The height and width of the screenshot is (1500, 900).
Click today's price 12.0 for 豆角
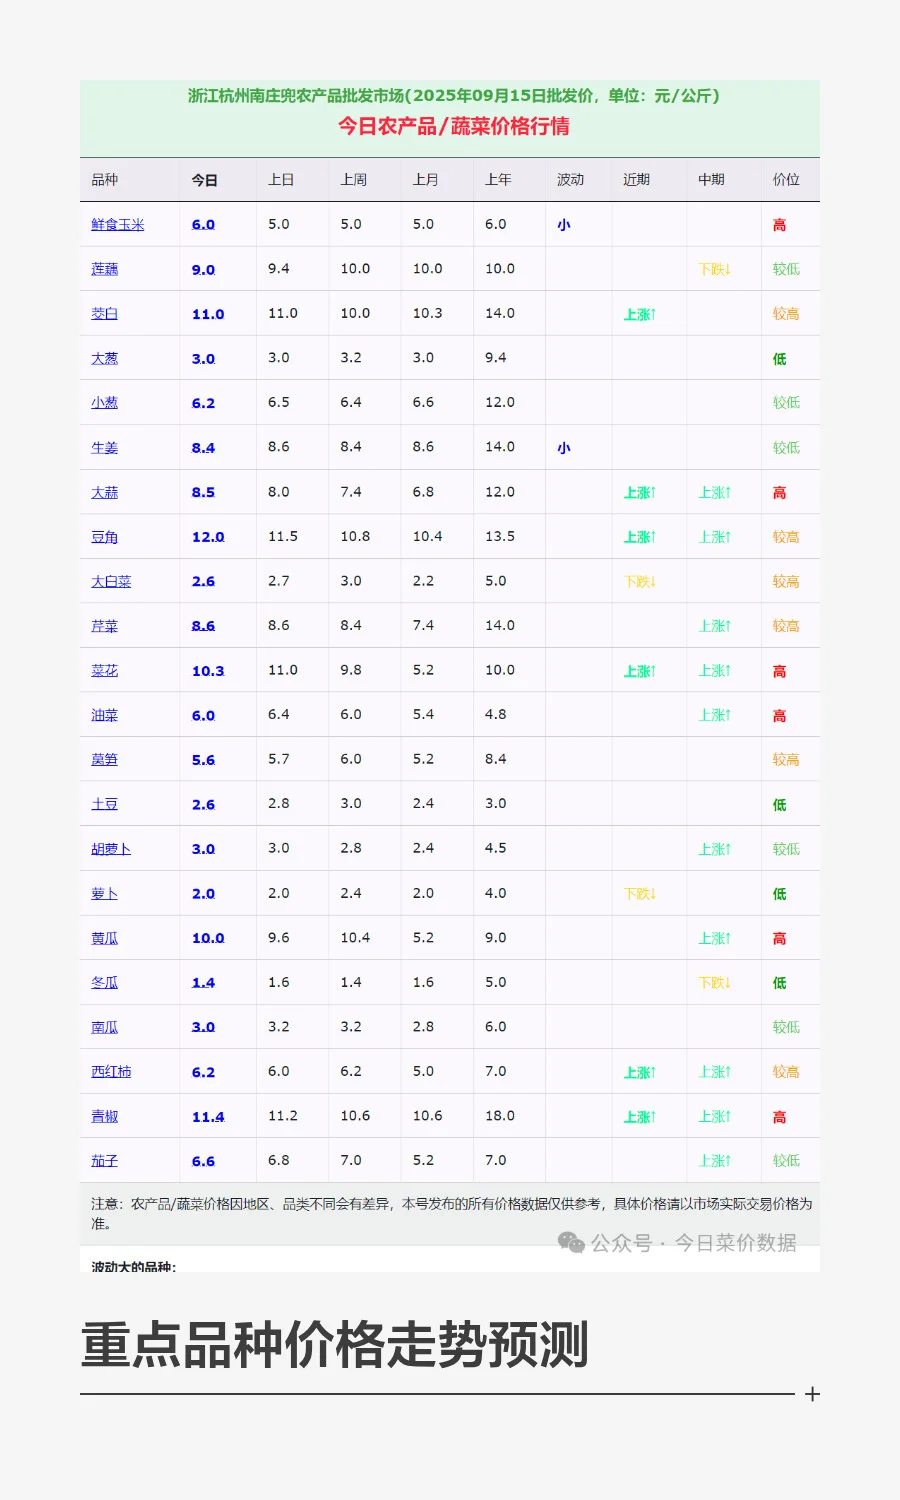(208, 537)
